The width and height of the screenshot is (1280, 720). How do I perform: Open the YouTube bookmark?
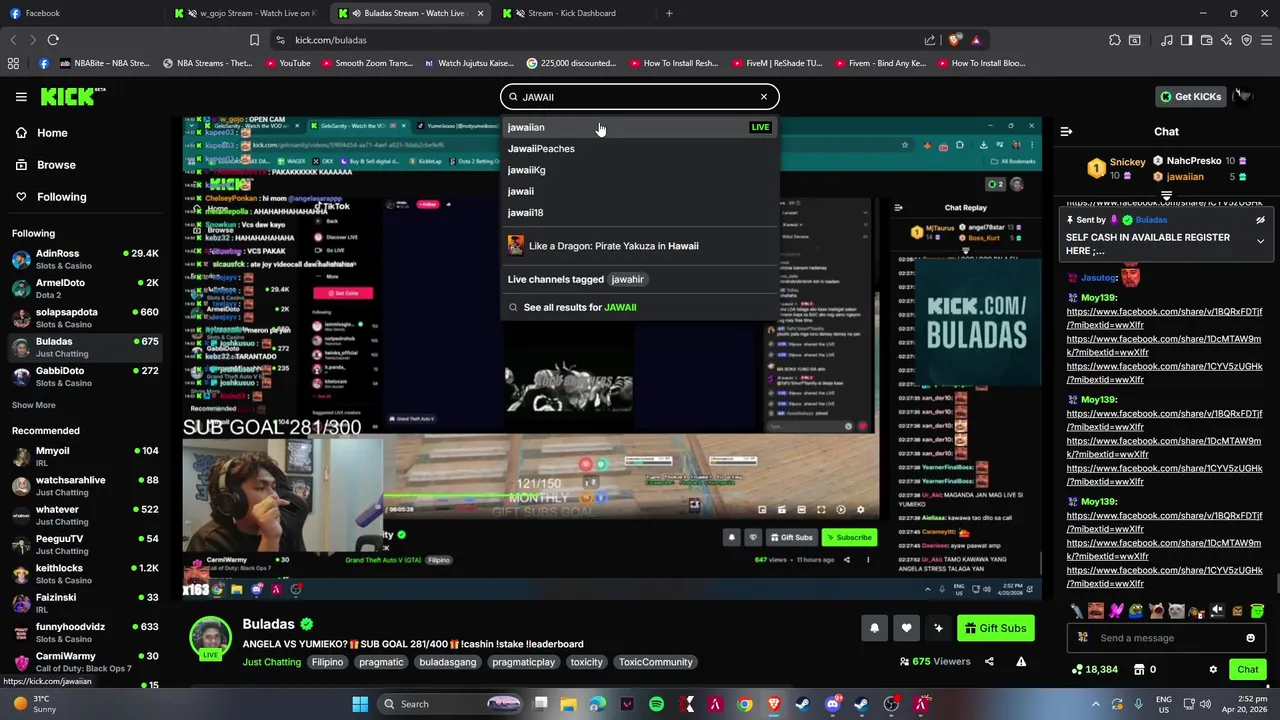[x=288, y=63]
